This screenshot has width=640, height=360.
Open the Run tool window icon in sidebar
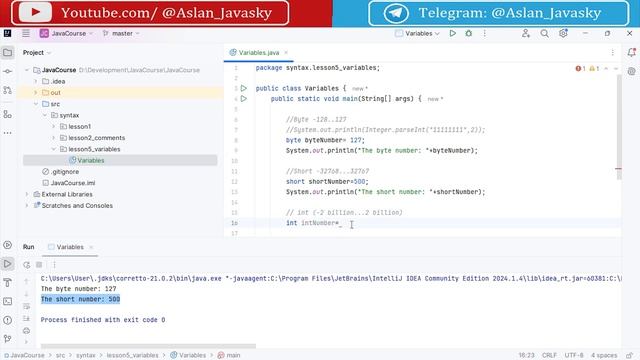pyautogui.click(x=7, y=264)
